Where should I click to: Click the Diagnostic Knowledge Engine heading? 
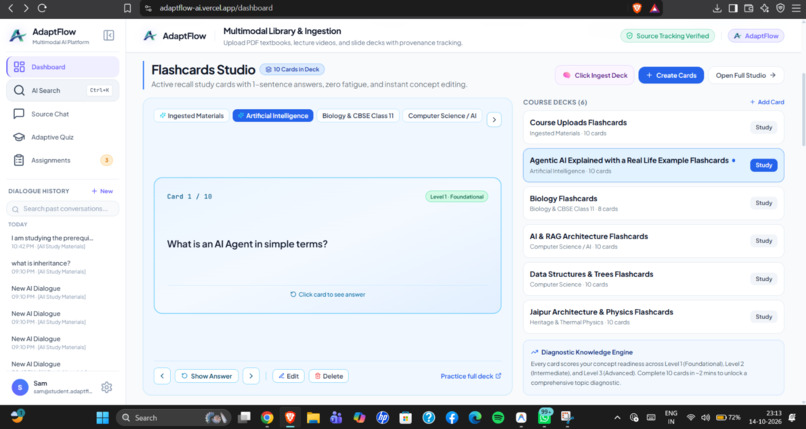point(587,352)
